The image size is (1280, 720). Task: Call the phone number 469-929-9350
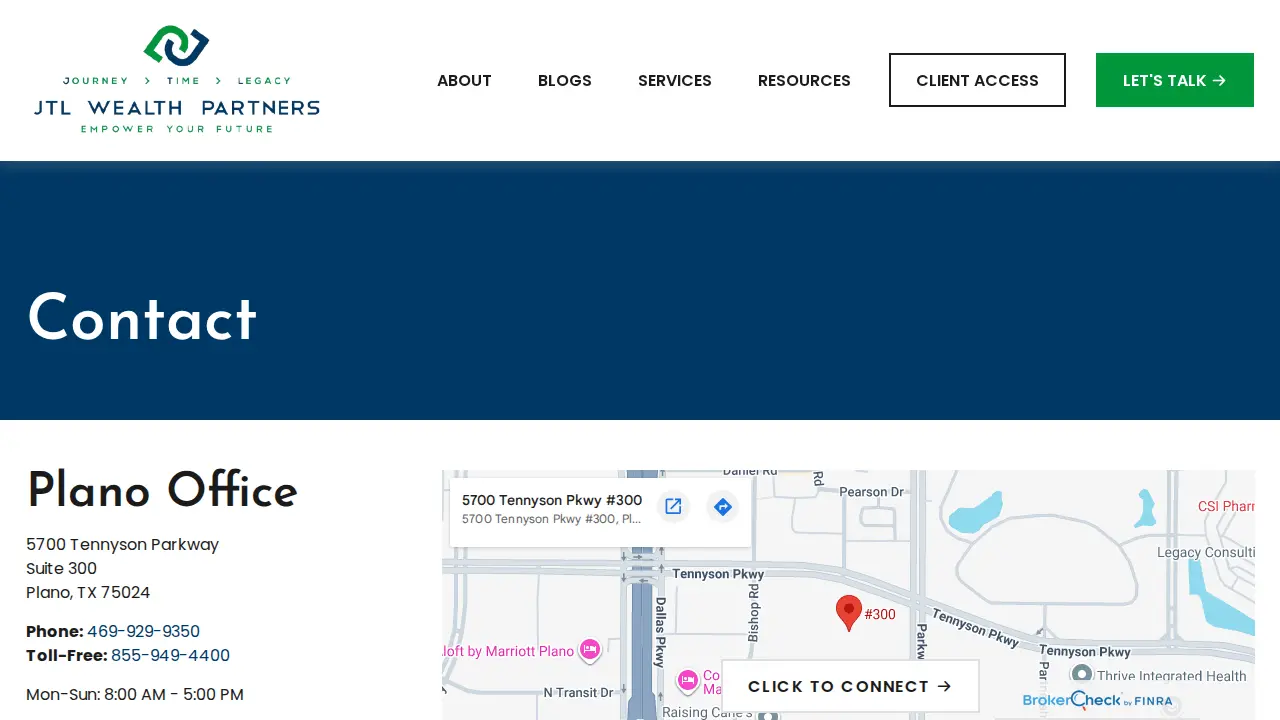pyautogui.click(x=143, y=631)
